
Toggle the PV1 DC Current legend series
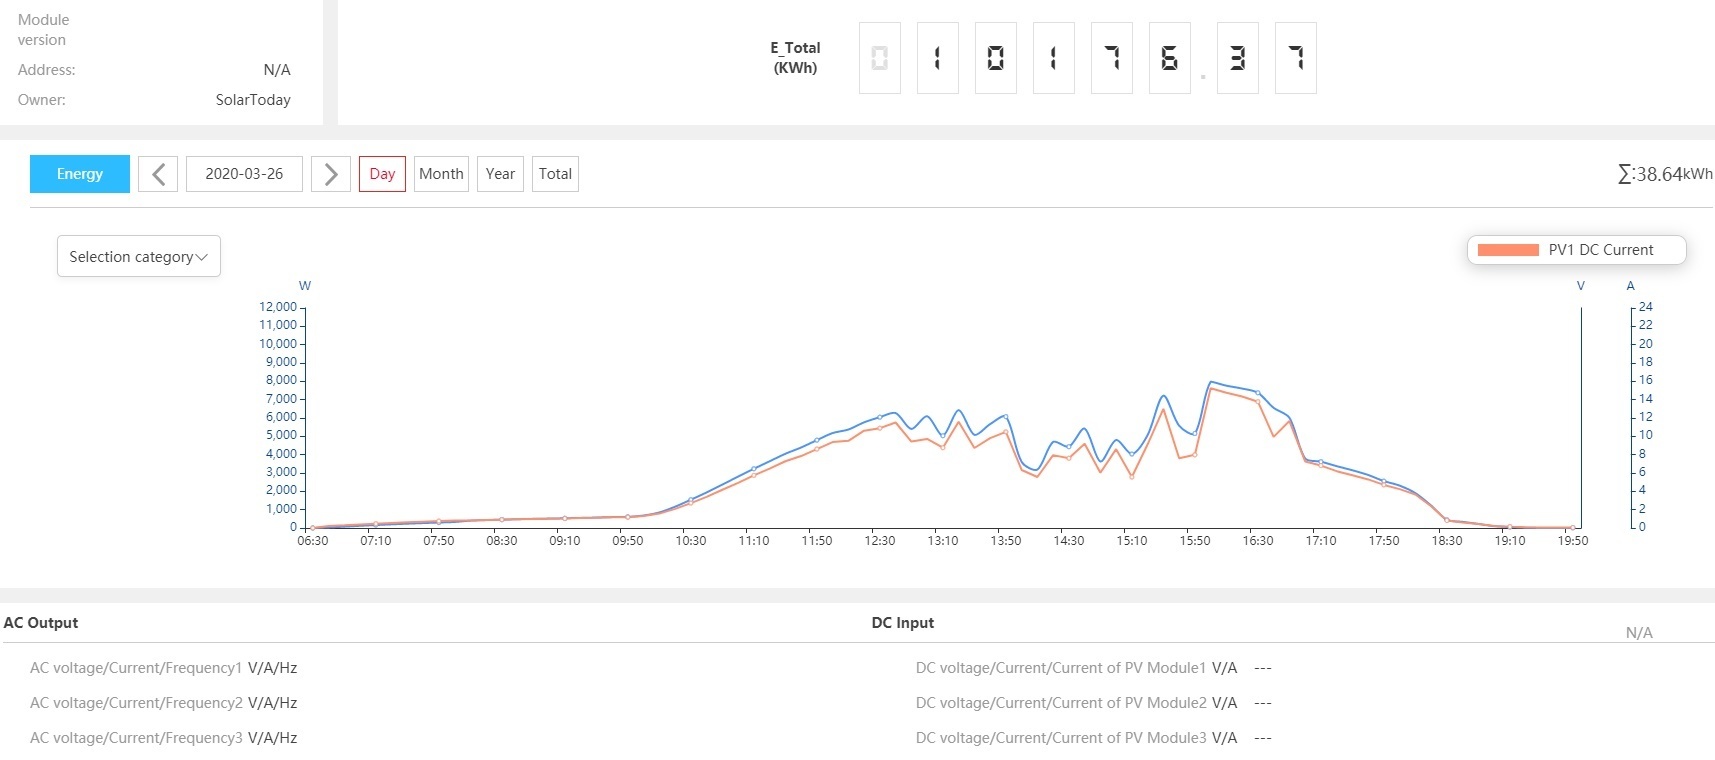point(1600,250)
